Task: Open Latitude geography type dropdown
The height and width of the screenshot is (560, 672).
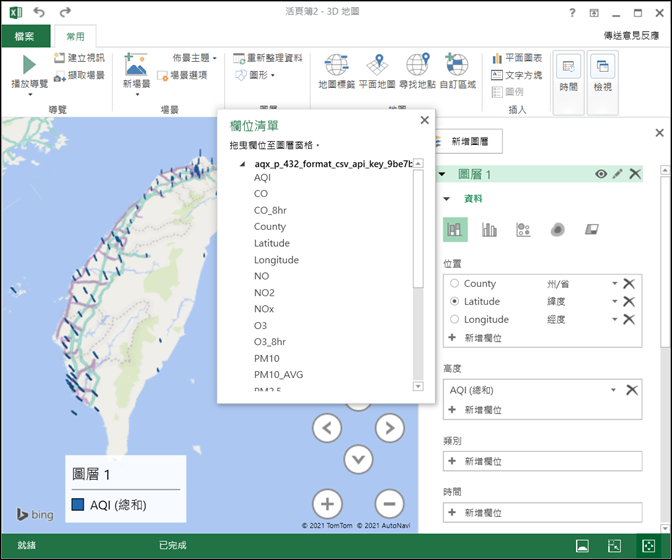Action: [x=614, y=301]
